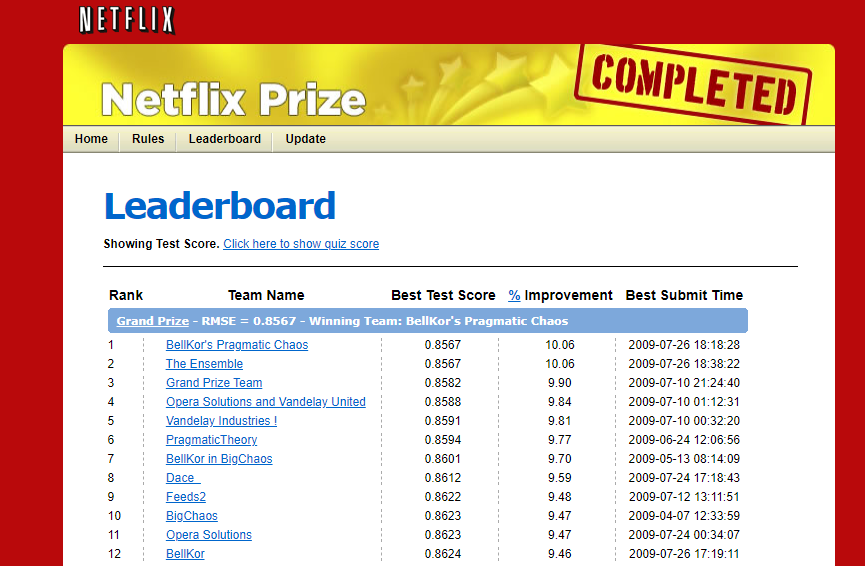Click the Leaderboard page heading
This screenshot has width=865, height=566.
tap(220, 206)
